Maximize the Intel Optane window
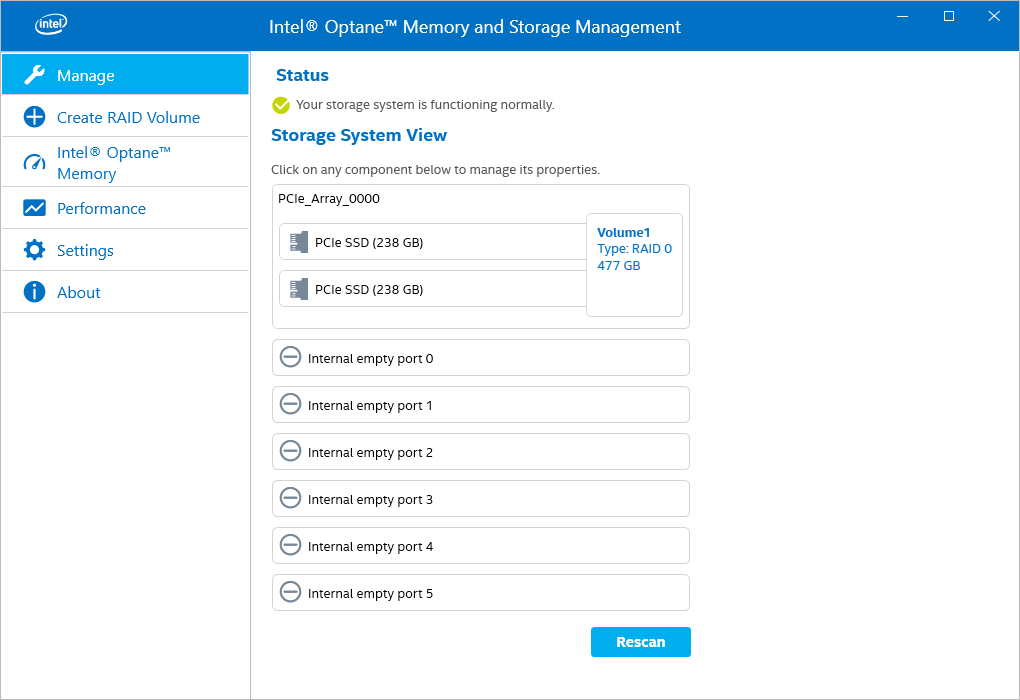 [x=949, y=16]
